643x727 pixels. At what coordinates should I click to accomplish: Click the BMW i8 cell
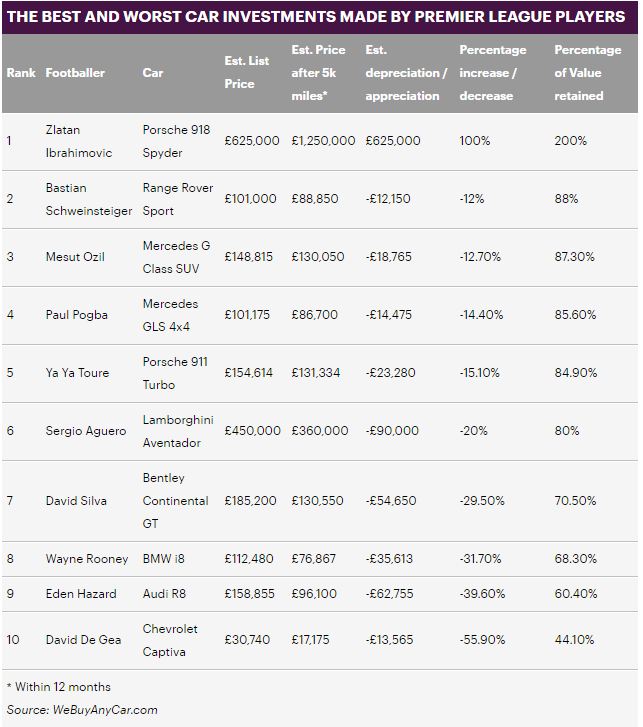(x=165, y=559)
